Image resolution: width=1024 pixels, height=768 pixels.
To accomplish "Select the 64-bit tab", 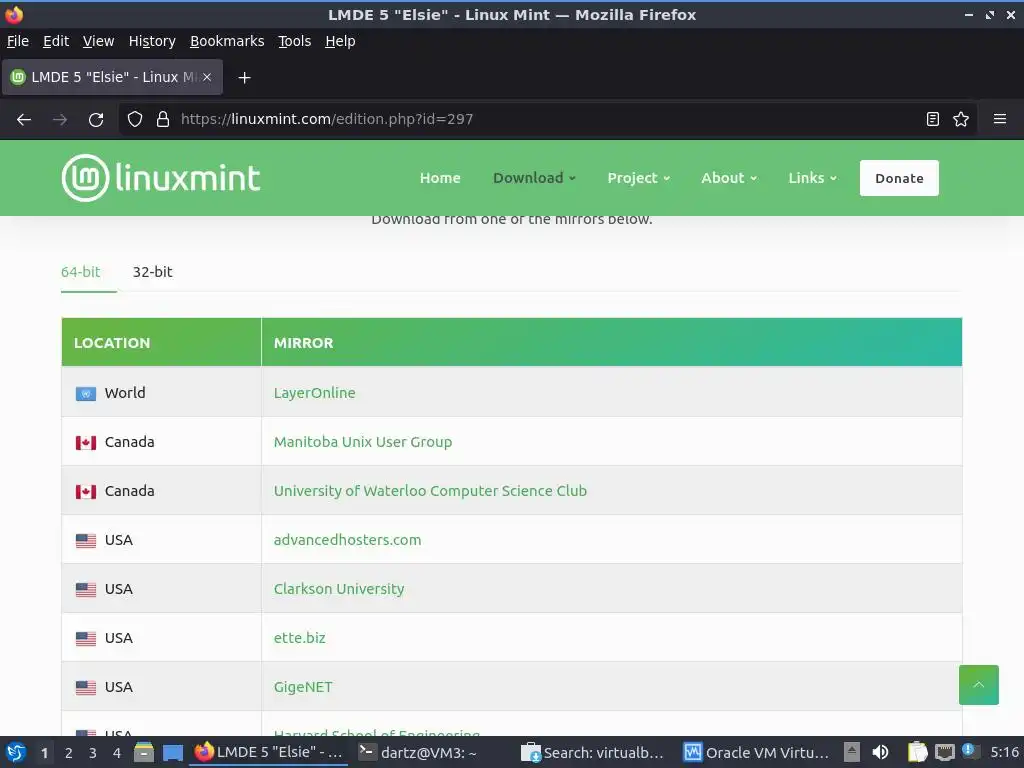I will [80, 272].
